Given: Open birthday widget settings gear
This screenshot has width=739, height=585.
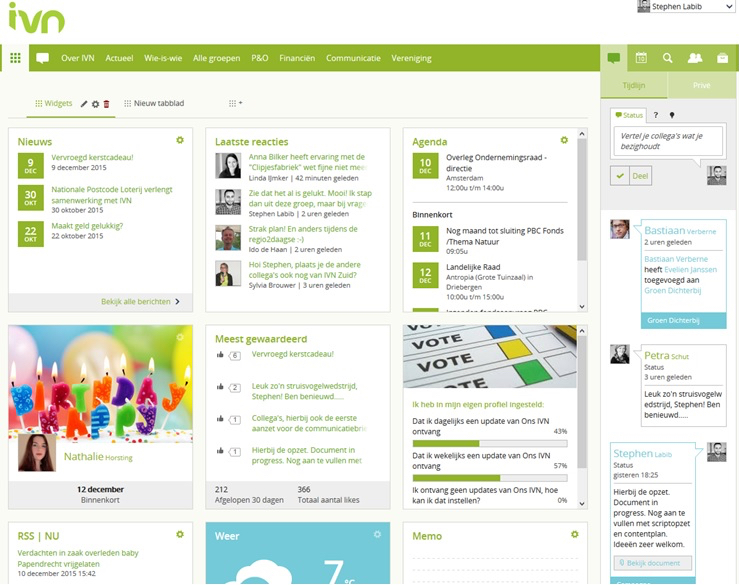Looking at the screenshot, I should click(180, 337).
